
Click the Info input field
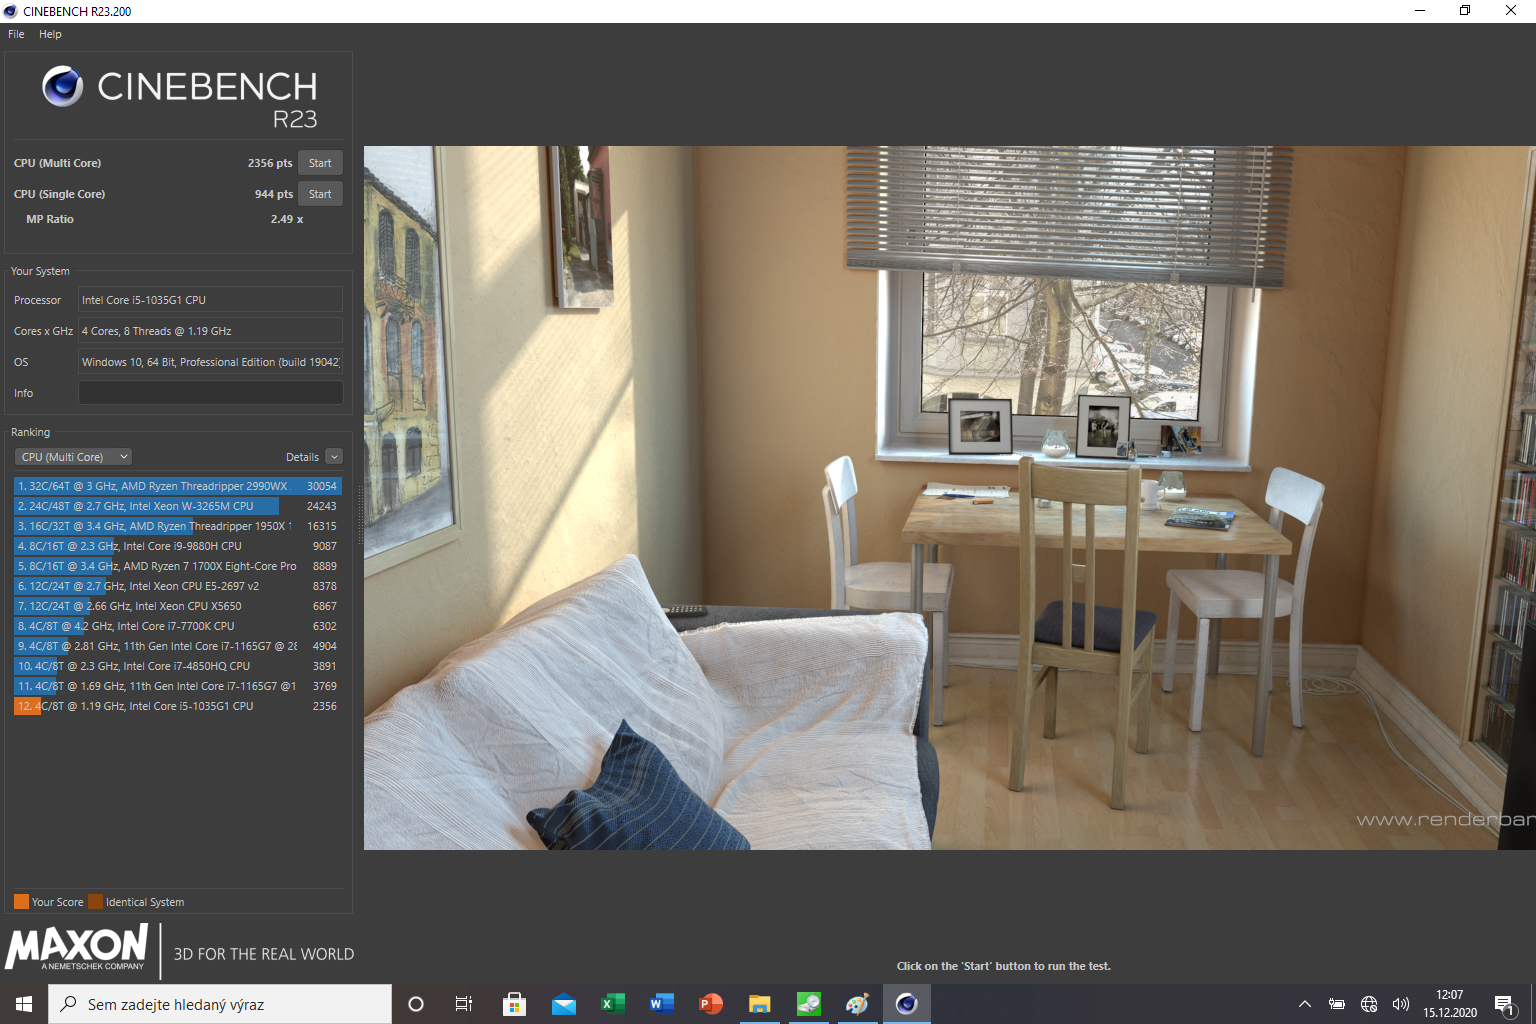click(211, 393)
